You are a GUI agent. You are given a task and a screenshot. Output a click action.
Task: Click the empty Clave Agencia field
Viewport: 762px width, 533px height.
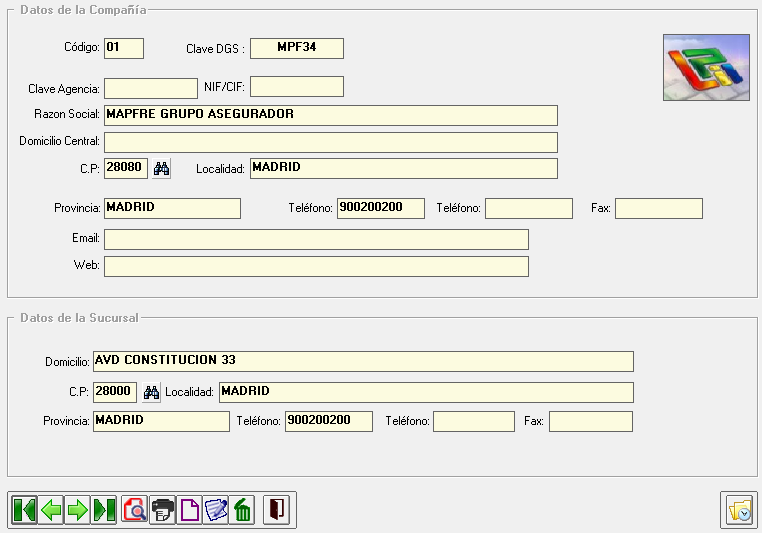point(151,88)
